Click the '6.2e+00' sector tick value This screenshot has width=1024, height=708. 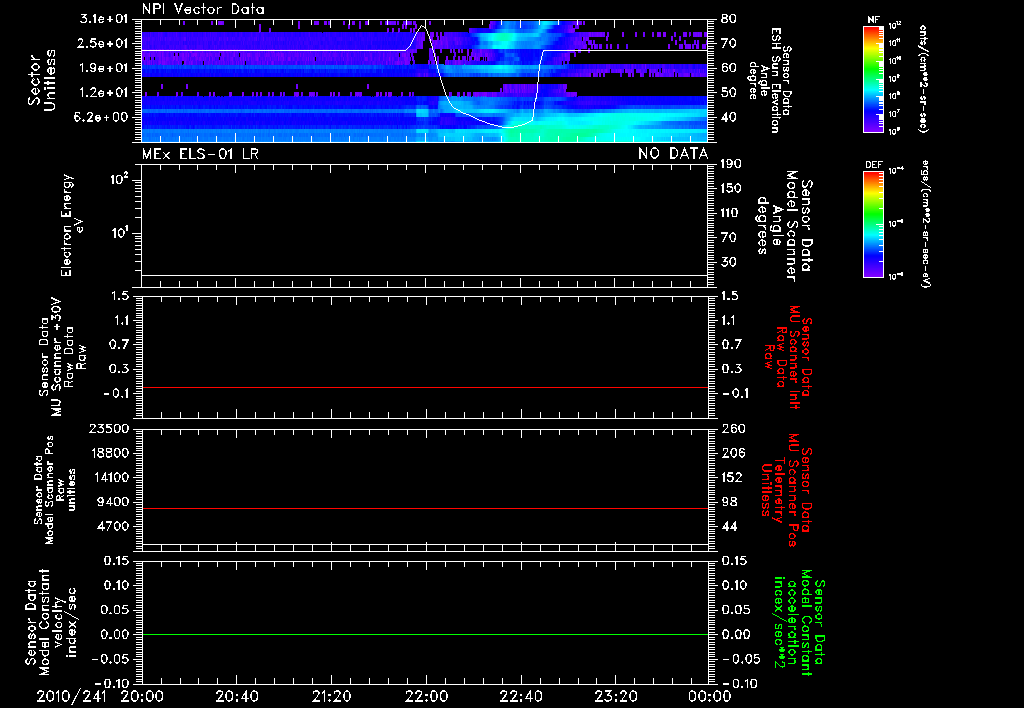(103, 118)
